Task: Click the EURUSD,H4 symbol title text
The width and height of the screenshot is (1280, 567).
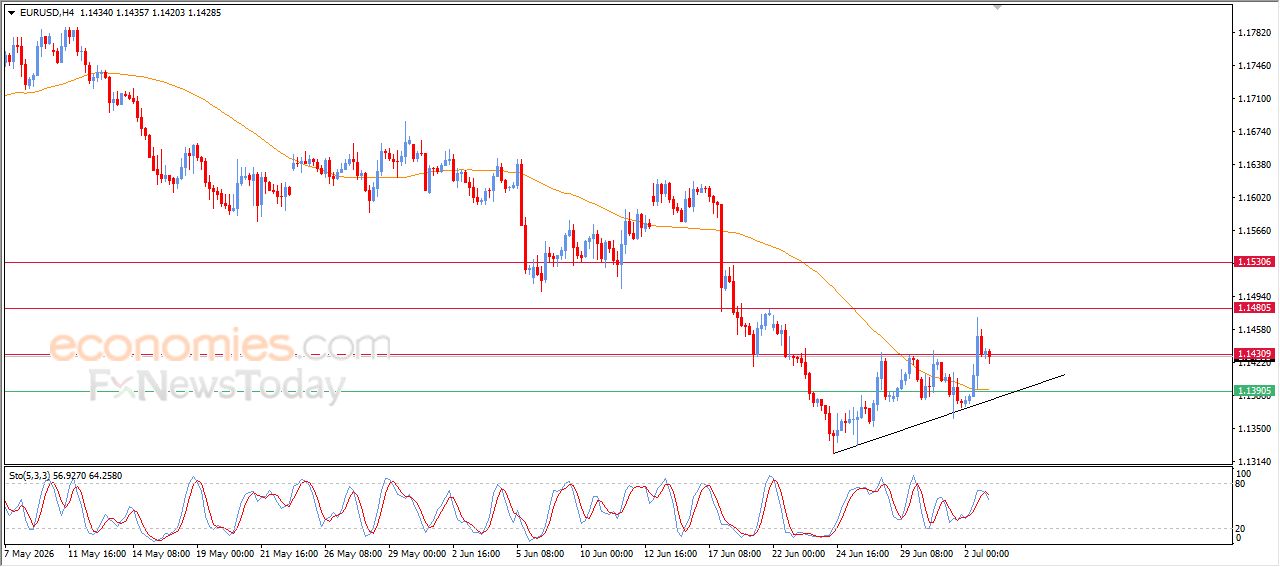Action: click(46, 13)
